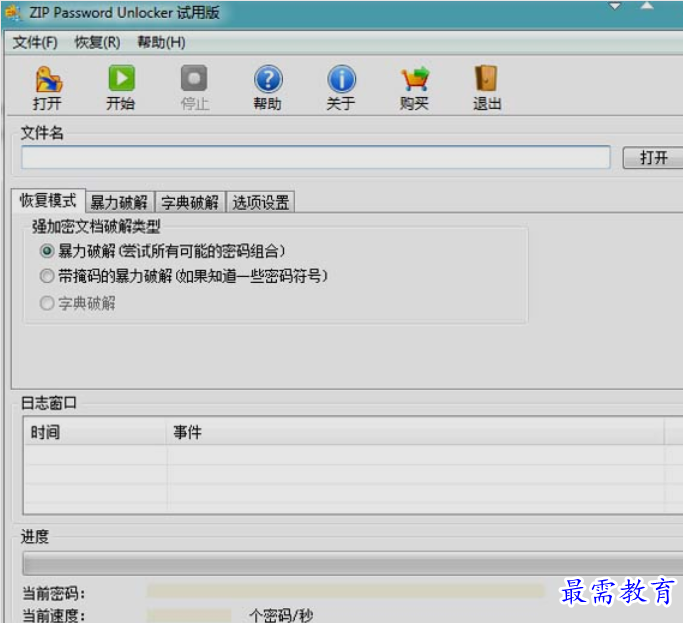Open the 帮助(H) menu
The image size is (683, 623).
coord(161,43)
